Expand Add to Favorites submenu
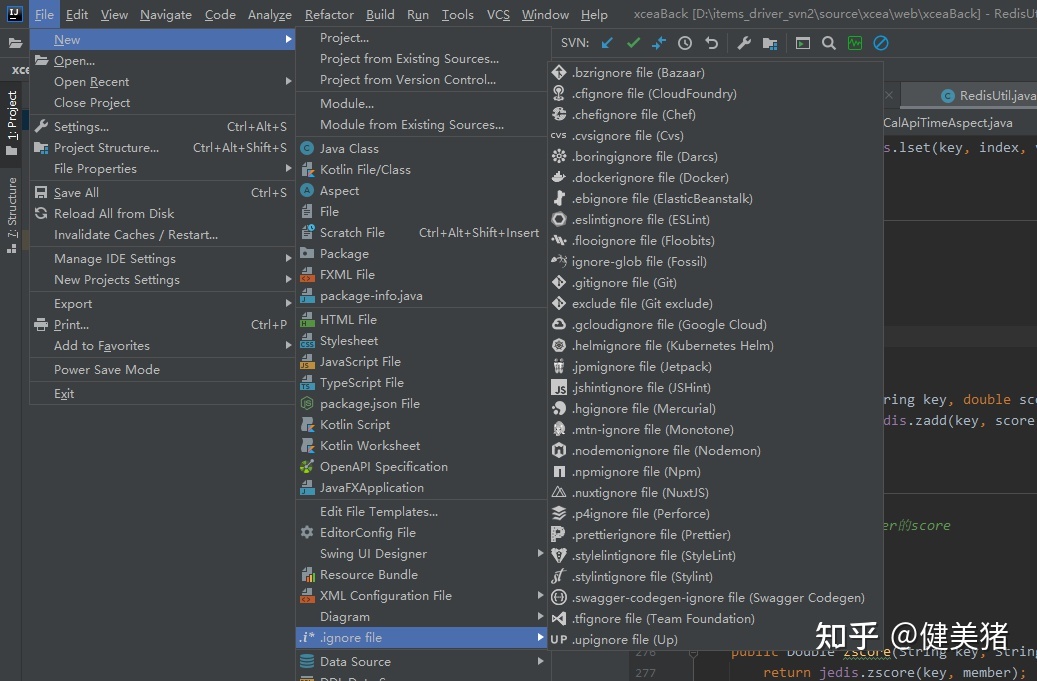The image size is (1037, 681). click(x=162, y=346)
